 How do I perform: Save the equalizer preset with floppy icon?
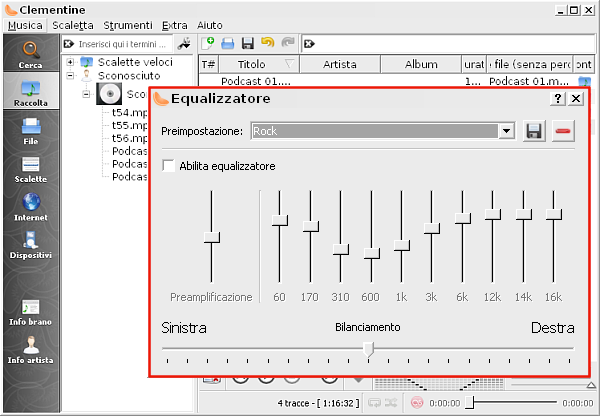tap(534, 131)
